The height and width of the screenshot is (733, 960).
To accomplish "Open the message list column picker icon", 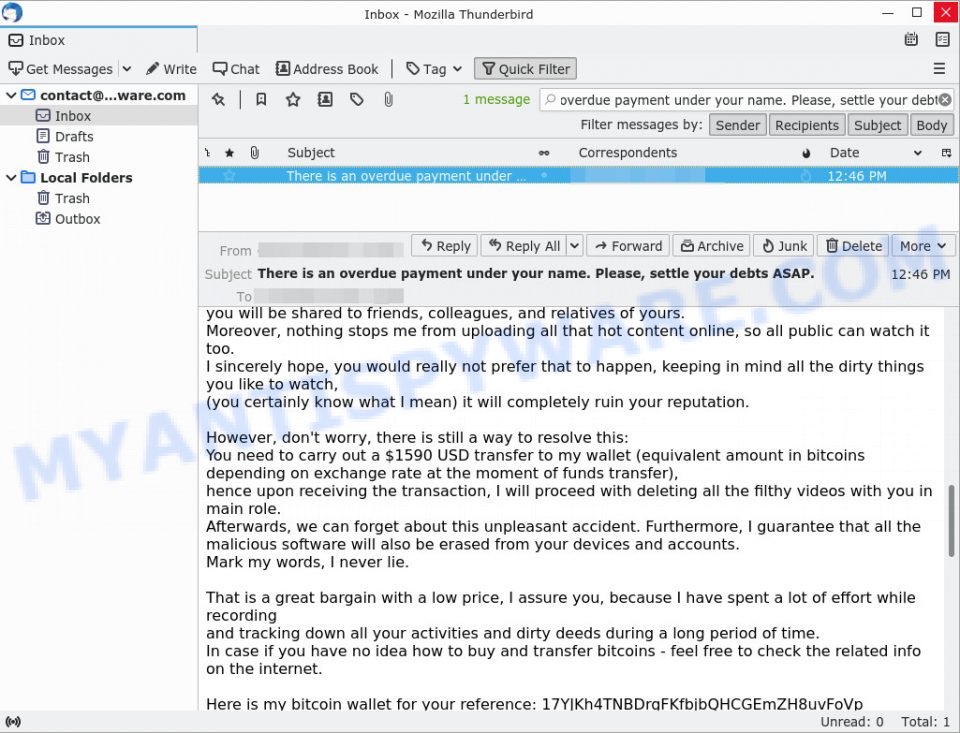I will [x=946, y=152].
